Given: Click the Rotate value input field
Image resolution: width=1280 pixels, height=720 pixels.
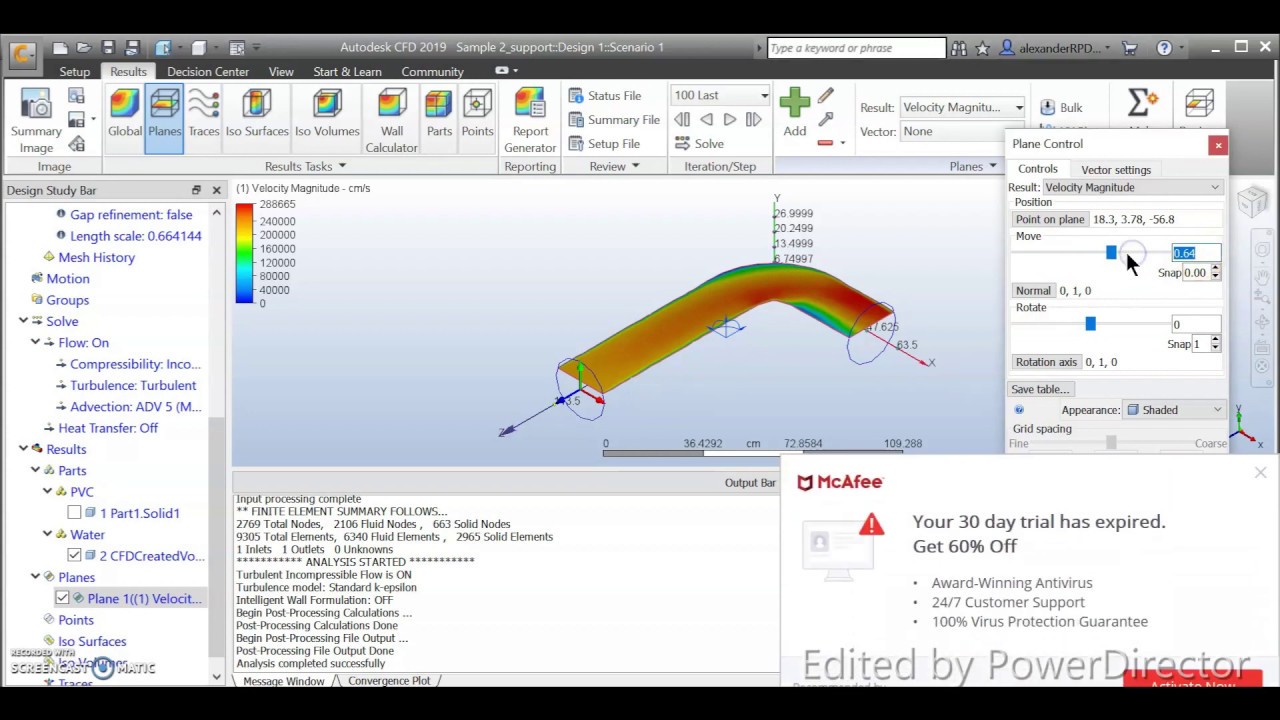Looking at the screenshot, I should click(x=1196, y=324).
